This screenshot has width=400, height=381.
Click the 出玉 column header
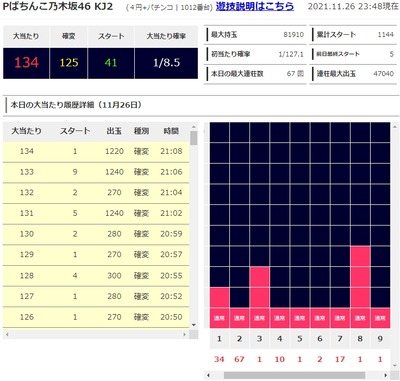coord(114,131)
